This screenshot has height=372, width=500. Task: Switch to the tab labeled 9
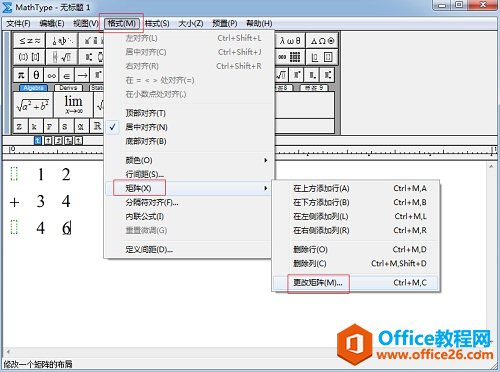pyautogui.click(x=314, y=88)
